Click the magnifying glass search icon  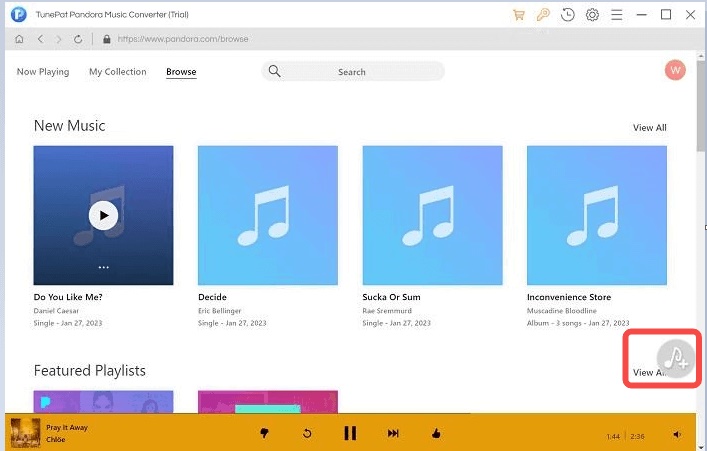pos(275,71)
